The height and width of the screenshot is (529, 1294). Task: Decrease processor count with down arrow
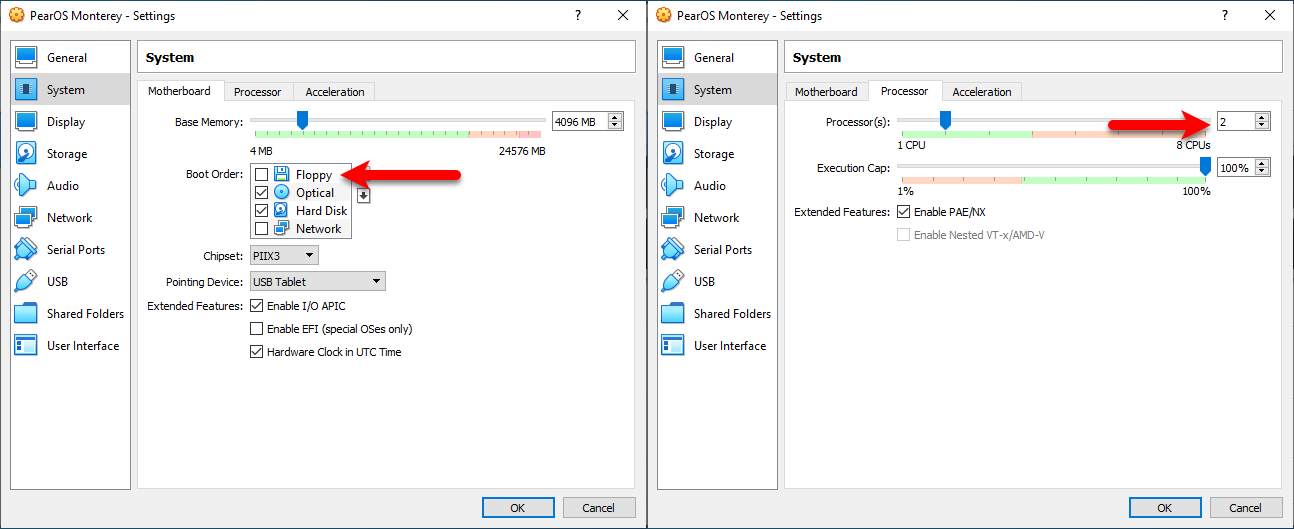pyautogui.click(x=1262, y=126)
